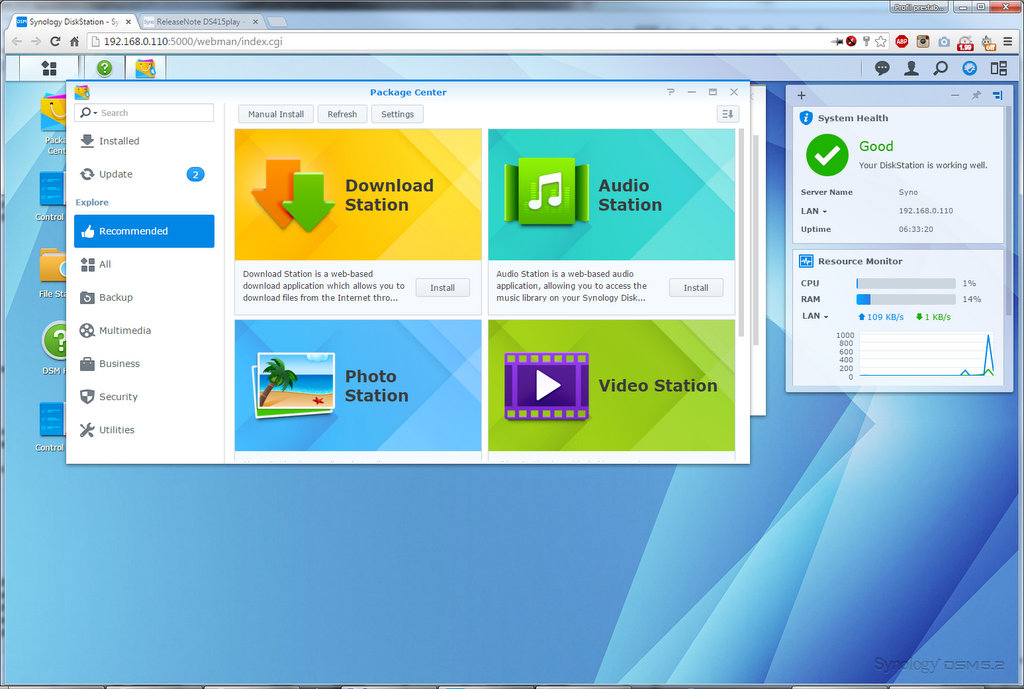Minimize the widget panel
The image size is (1024, 689).
pyautogui.click(x=955, y=95)
